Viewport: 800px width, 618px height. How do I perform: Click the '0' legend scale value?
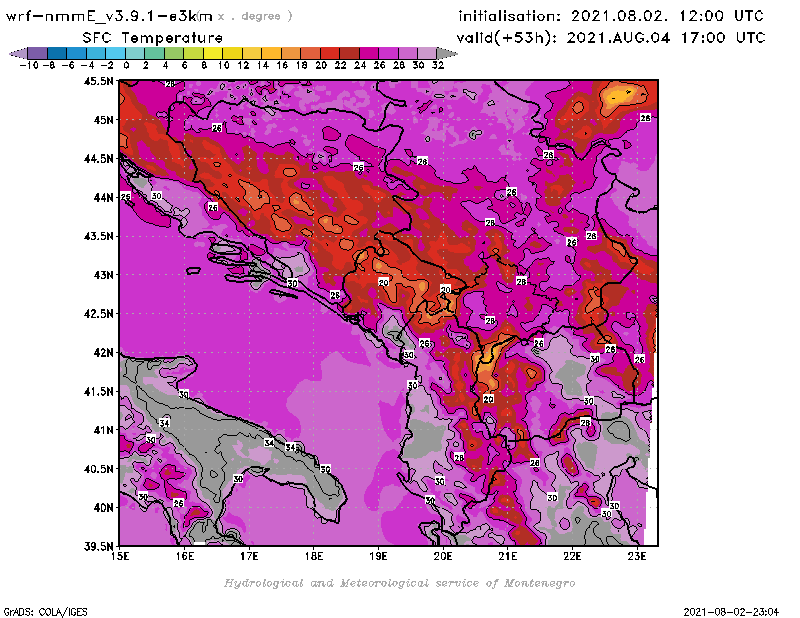pyautogui.click(x=126, y=65)
